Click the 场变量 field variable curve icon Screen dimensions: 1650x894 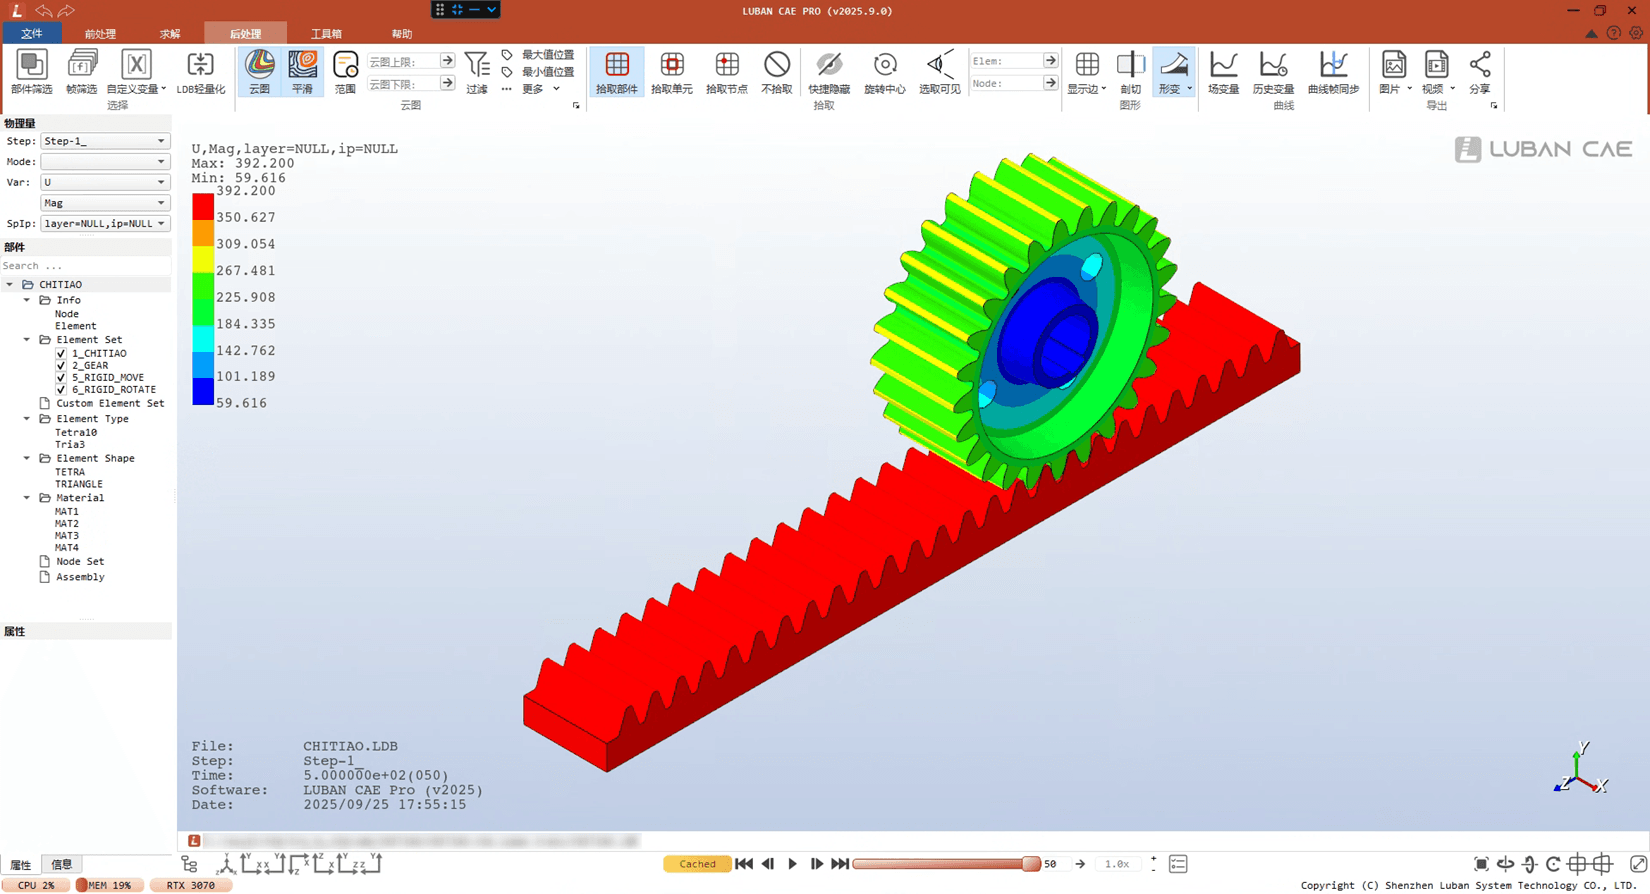click(x=1223, y=71)
